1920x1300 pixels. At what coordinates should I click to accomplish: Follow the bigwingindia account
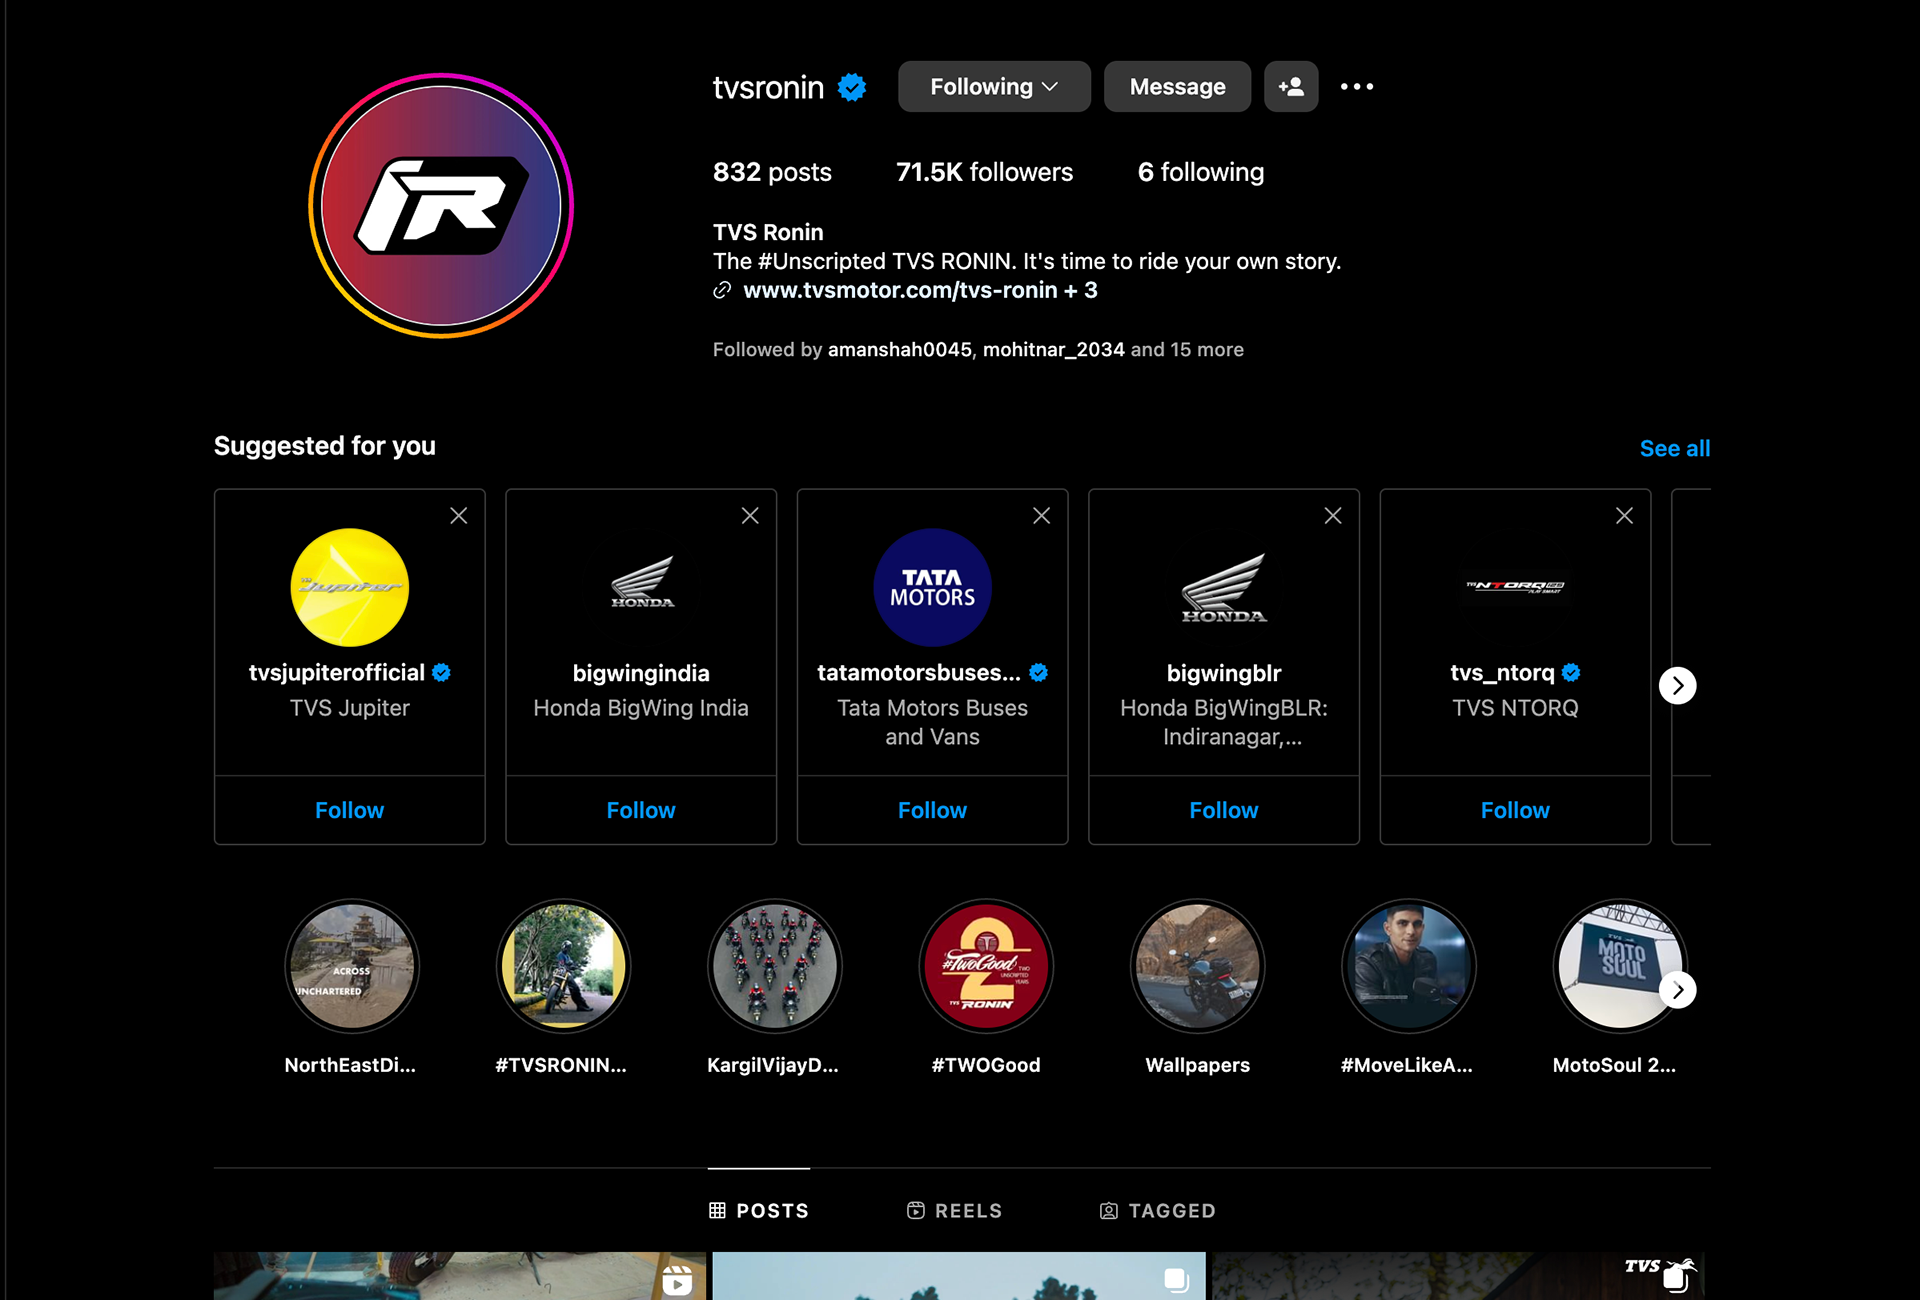click(x=640, y=810)
